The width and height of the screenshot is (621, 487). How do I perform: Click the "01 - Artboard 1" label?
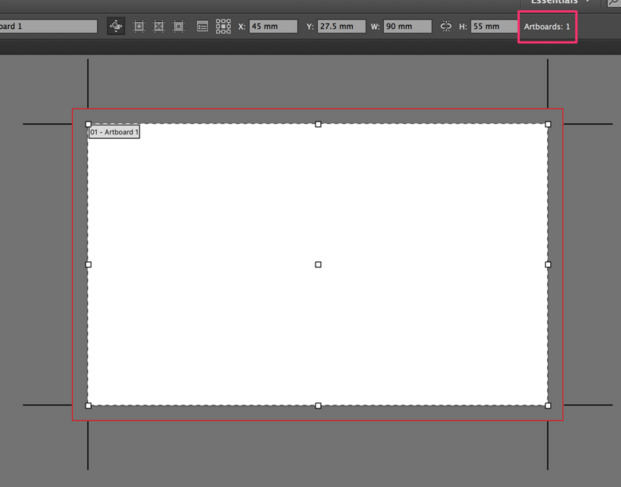point(114,132)
